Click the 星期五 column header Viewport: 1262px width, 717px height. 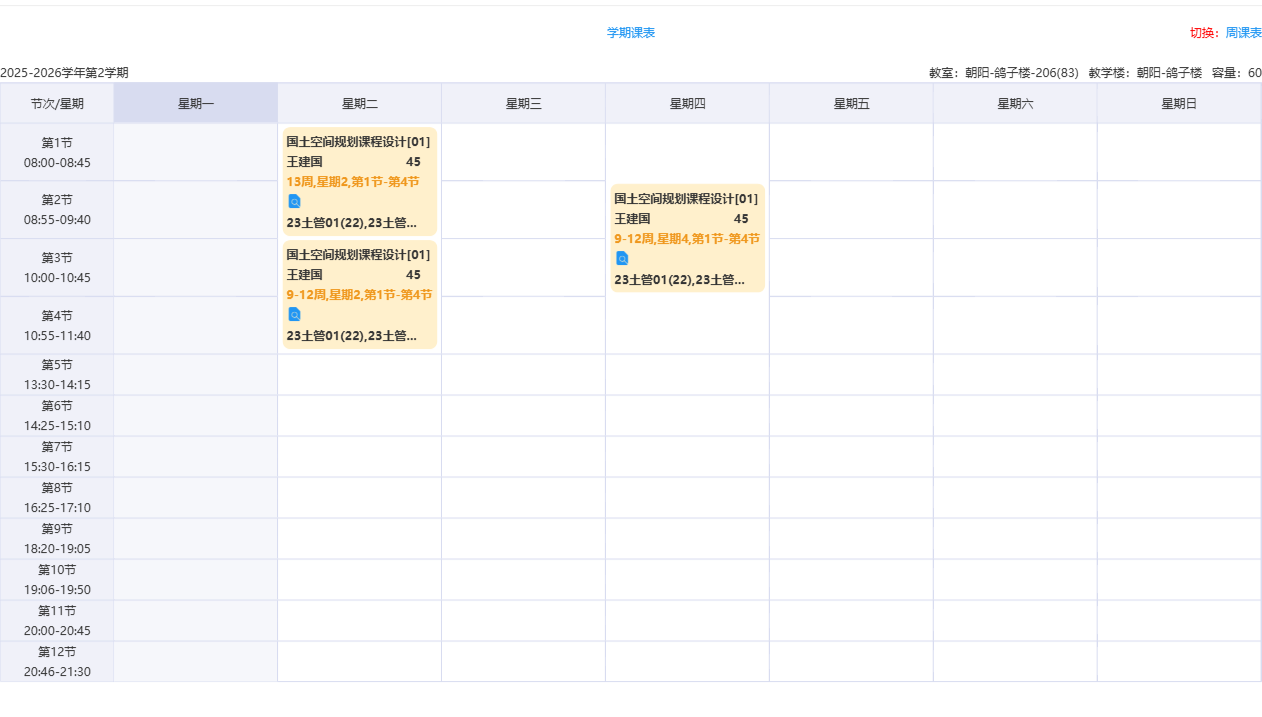(851, 104)
